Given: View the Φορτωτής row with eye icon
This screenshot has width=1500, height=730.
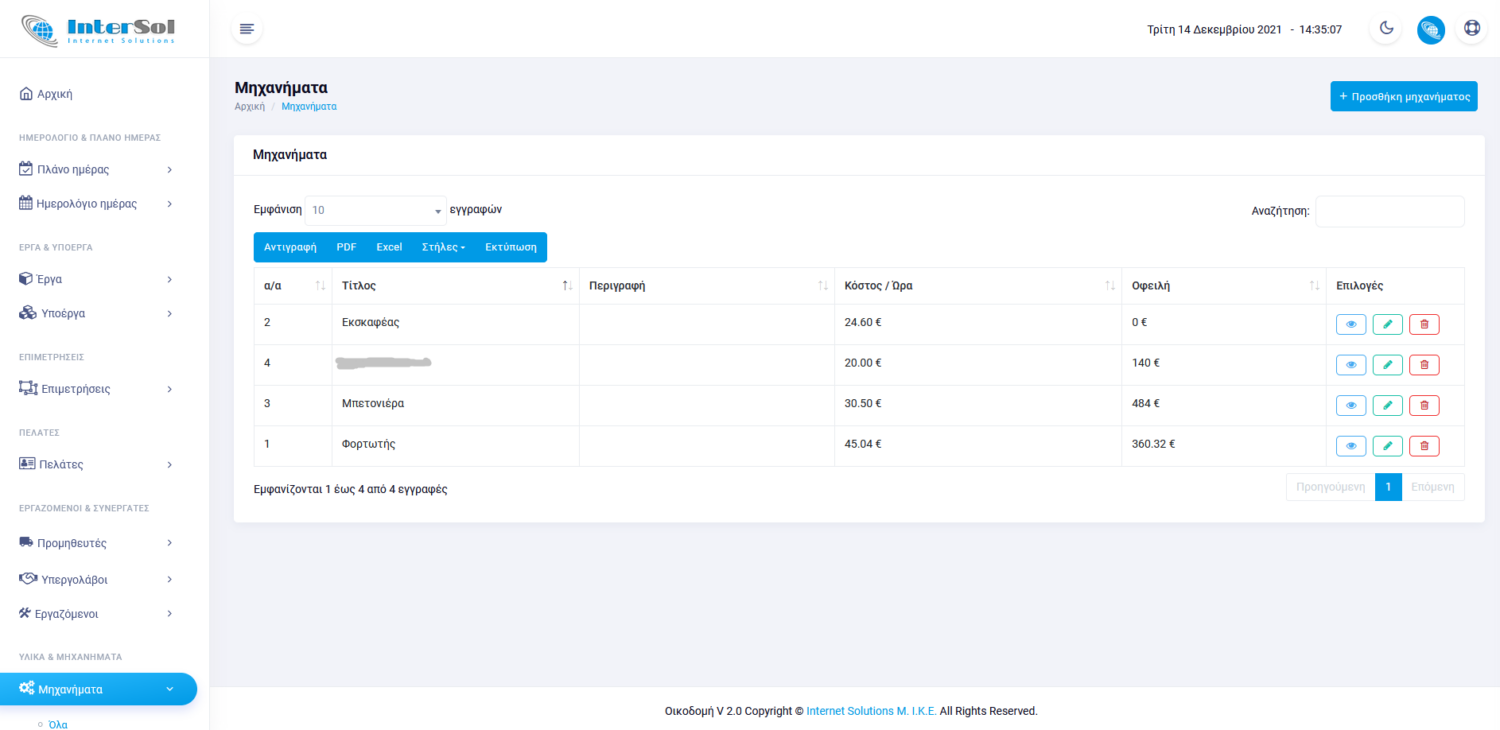Looking at the screenshot, I should pyautogui.click(x=1350, y=446).
